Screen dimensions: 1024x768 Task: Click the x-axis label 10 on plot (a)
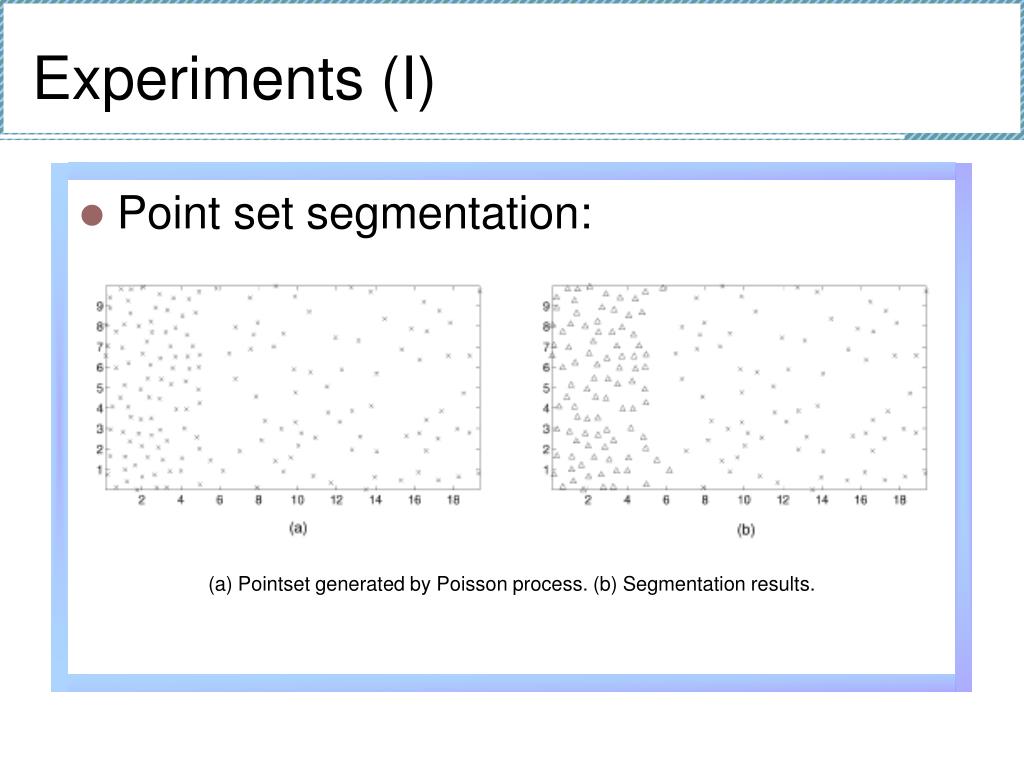coord(297,500)
